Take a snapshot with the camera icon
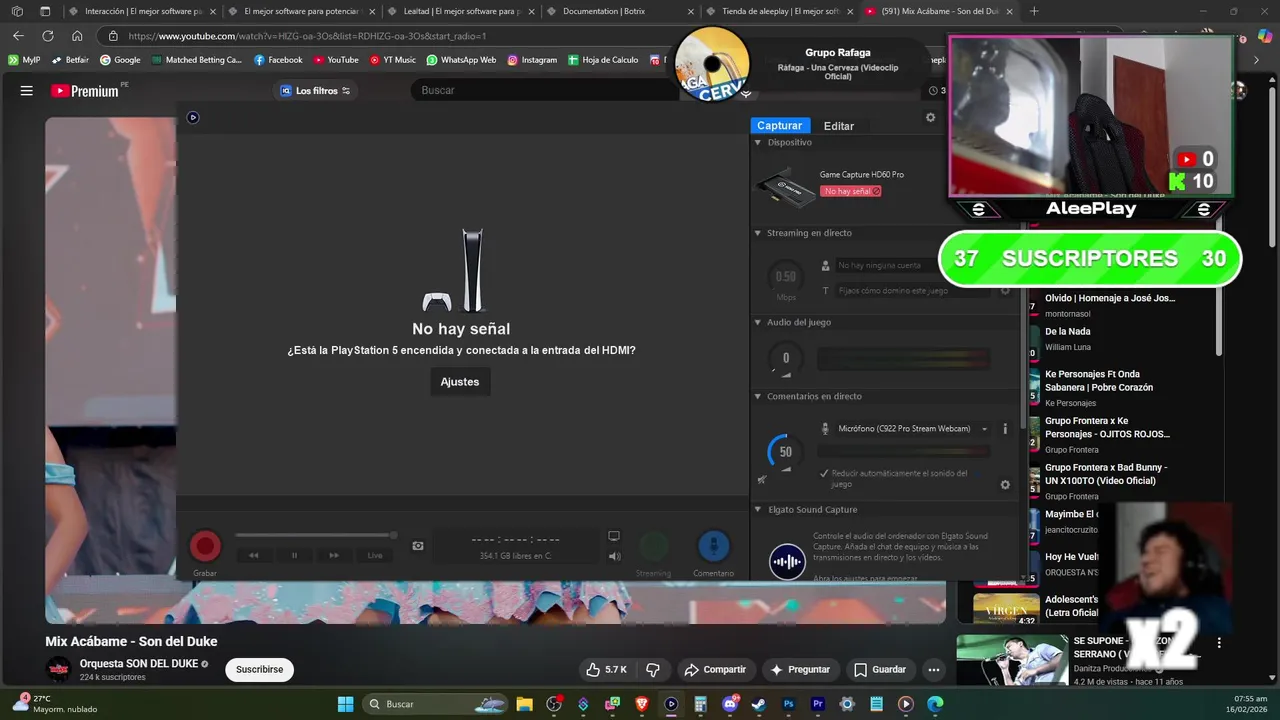1280x720 pixels. 418,545
